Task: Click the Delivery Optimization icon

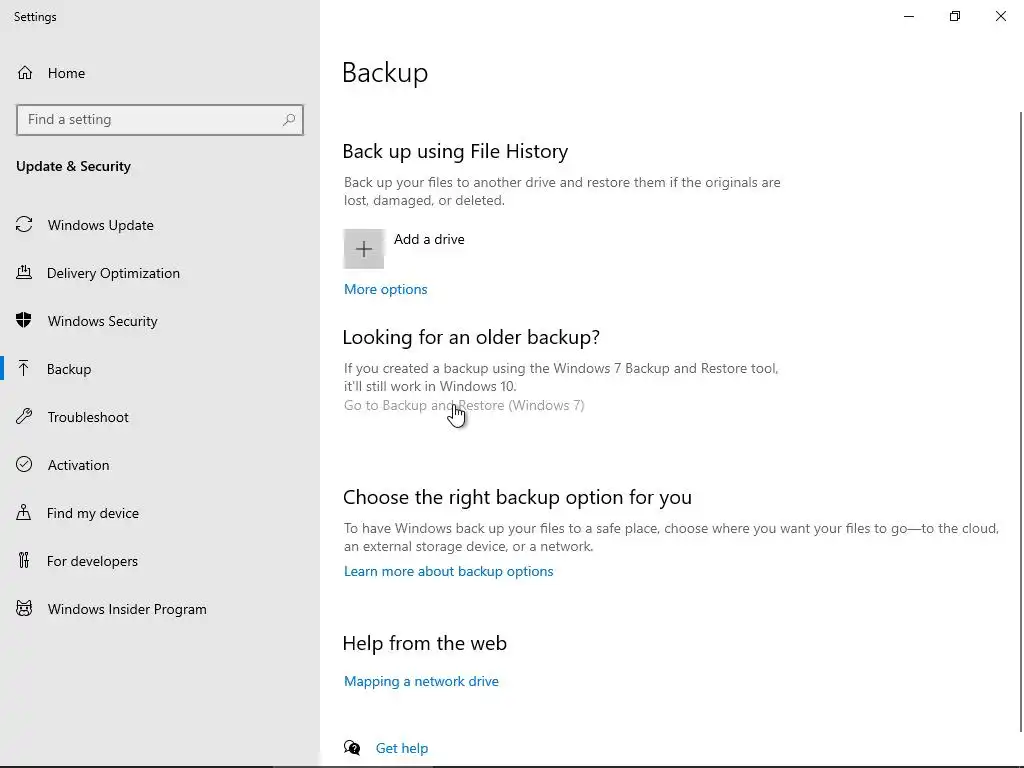Action: pos(25,273)
